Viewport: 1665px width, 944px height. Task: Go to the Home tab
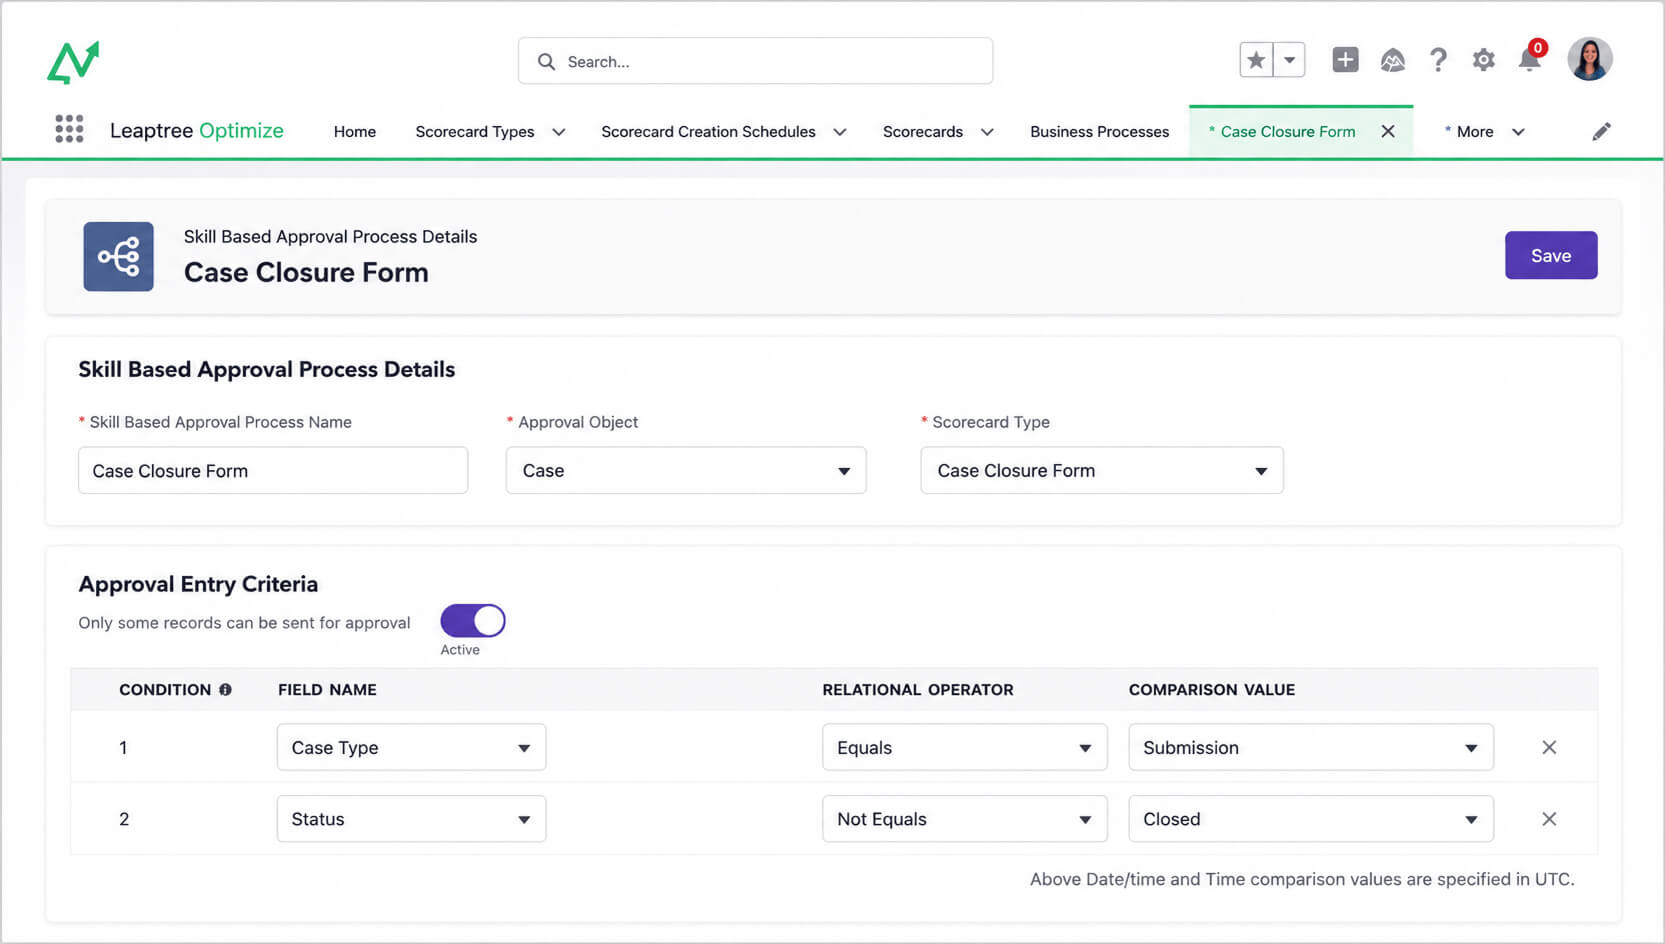pyautogui.click(x=355, y=132)
